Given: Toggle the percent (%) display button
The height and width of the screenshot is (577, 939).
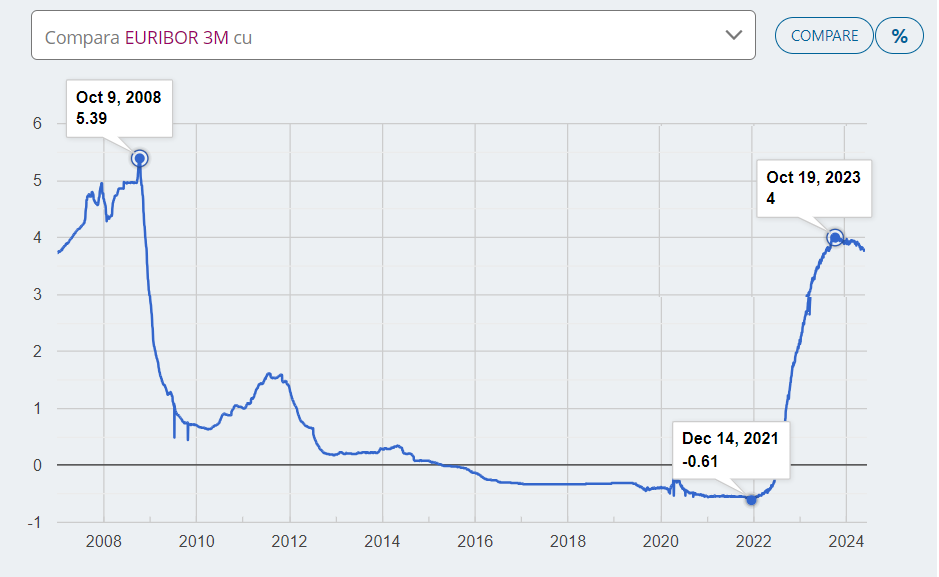Looking at the screenshot, I should pos(899,36).
